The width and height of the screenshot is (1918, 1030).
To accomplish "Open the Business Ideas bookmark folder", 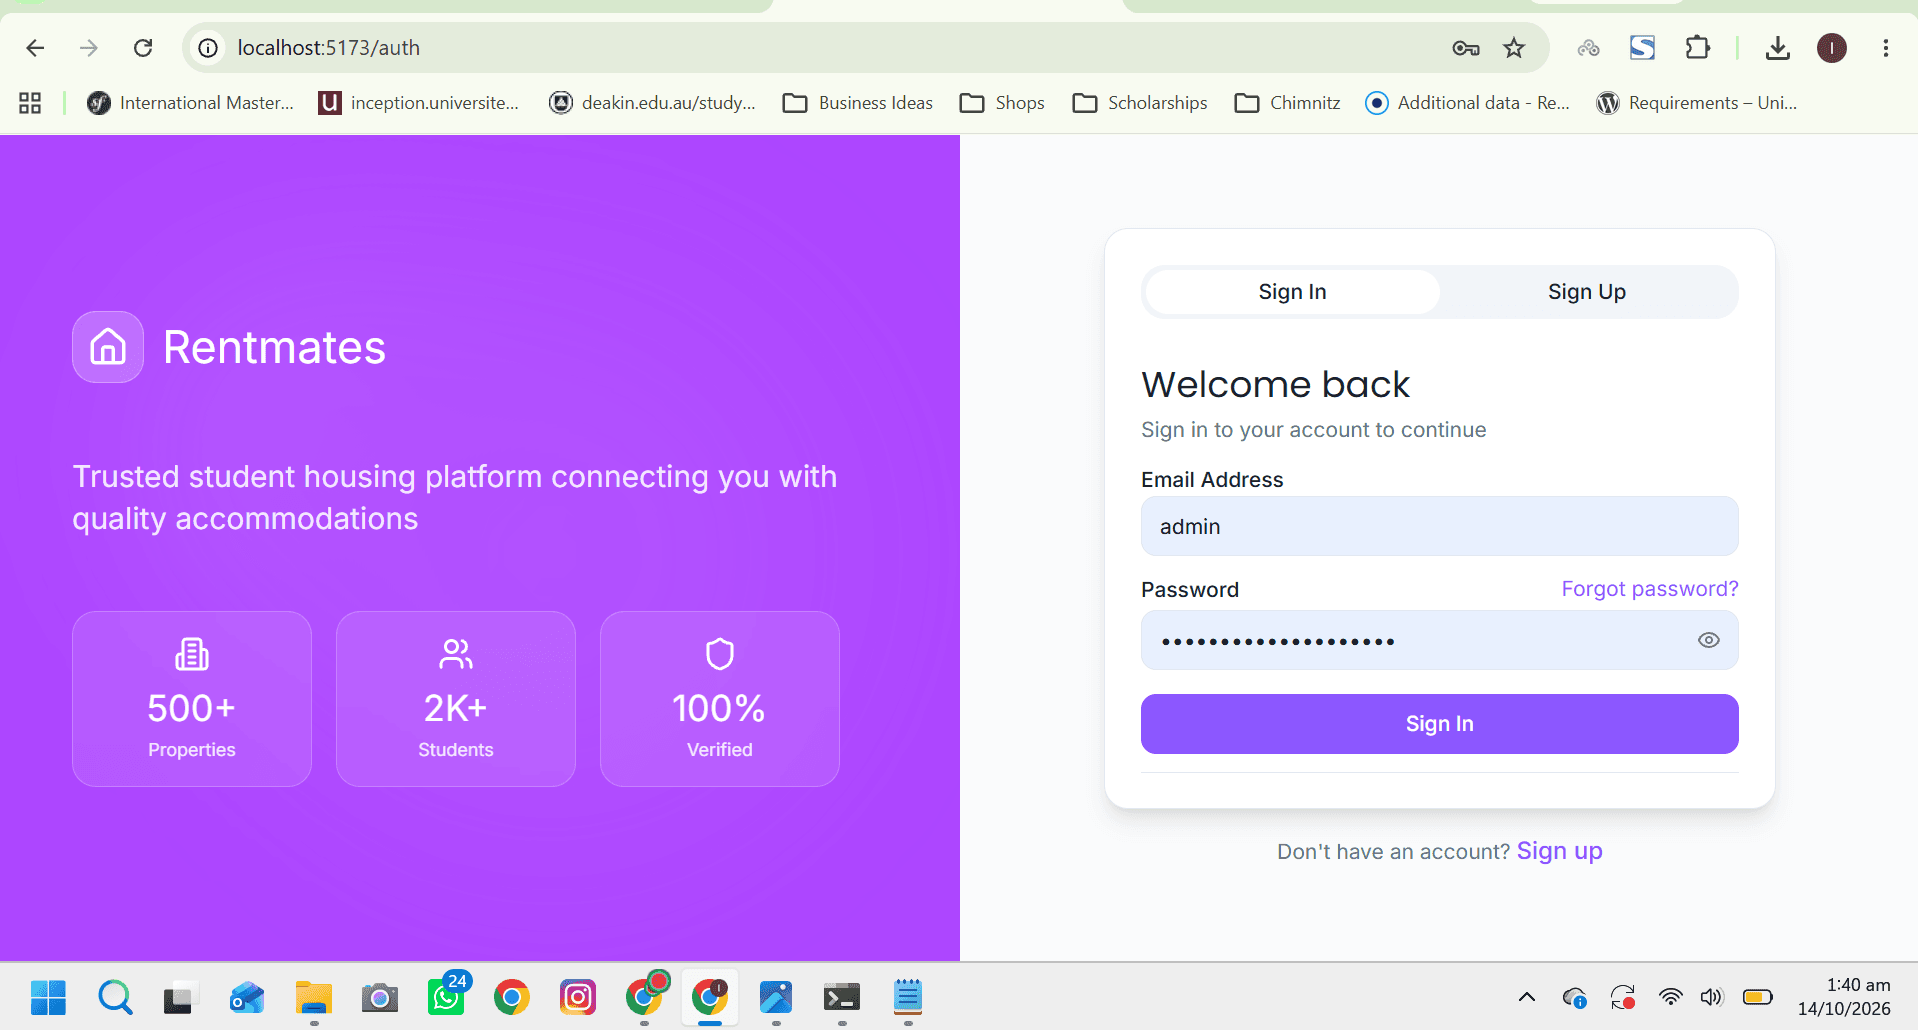I will 858,103.
